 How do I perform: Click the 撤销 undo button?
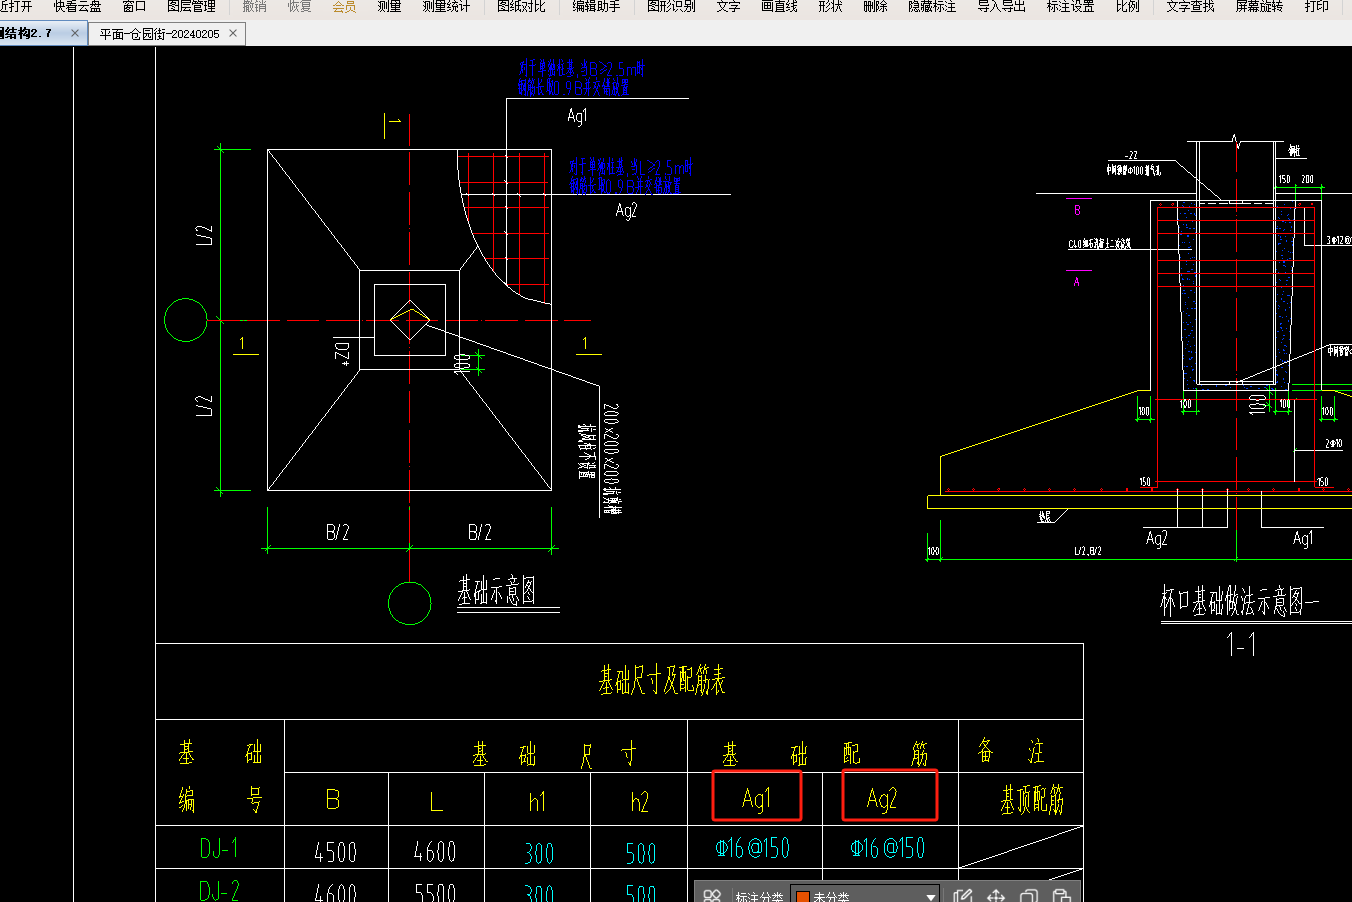click(255, 6)
